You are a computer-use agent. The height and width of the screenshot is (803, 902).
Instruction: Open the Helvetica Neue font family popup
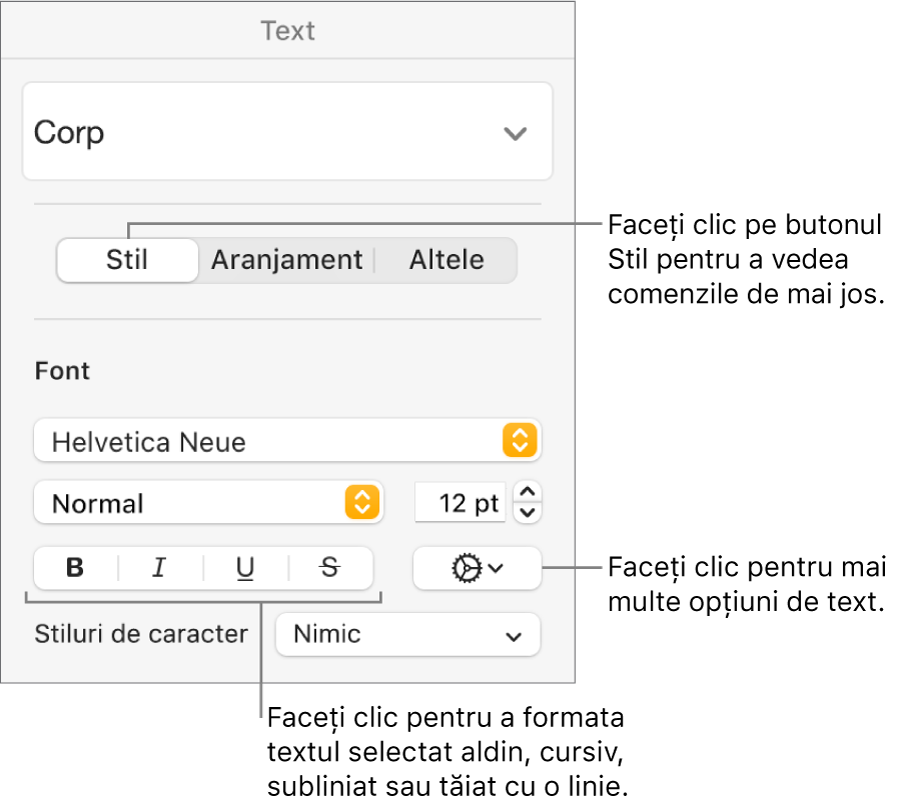click(287, 441)
